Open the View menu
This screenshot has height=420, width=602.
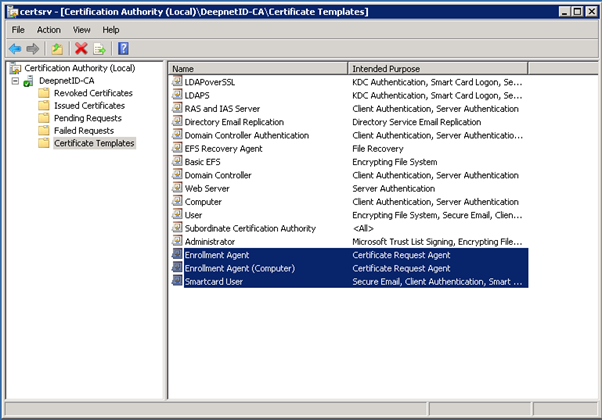coord(81,30)
